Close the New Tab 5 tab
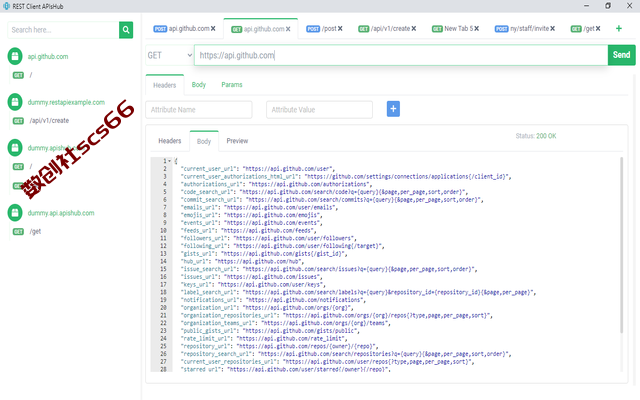The width and height of the screenshot is (640, 400). pyautogui.click(x=476, y=29)
